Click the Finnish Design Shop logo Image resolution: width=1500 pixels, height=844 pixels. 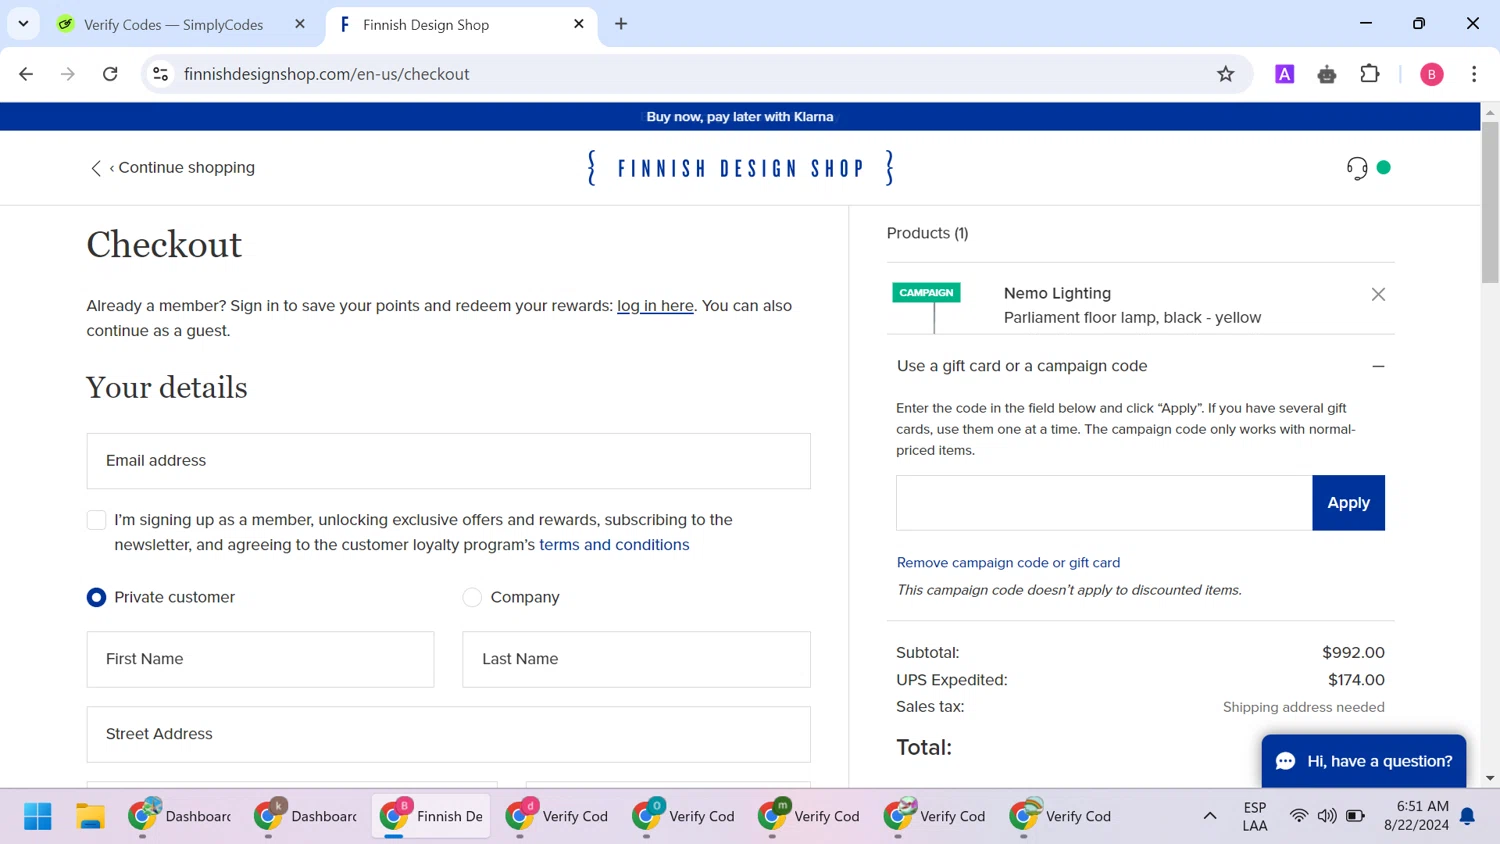pos(740,168)
